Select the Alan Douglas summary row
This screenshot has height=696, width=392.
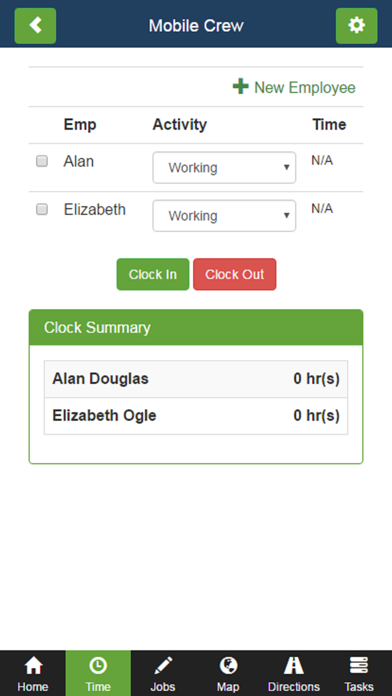[196, 379]
